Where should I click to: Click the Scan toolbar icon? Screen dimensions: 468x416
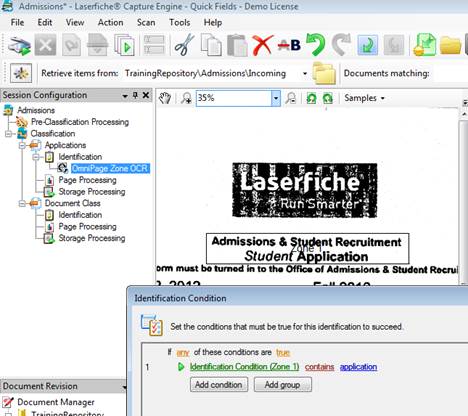point(20,45)
